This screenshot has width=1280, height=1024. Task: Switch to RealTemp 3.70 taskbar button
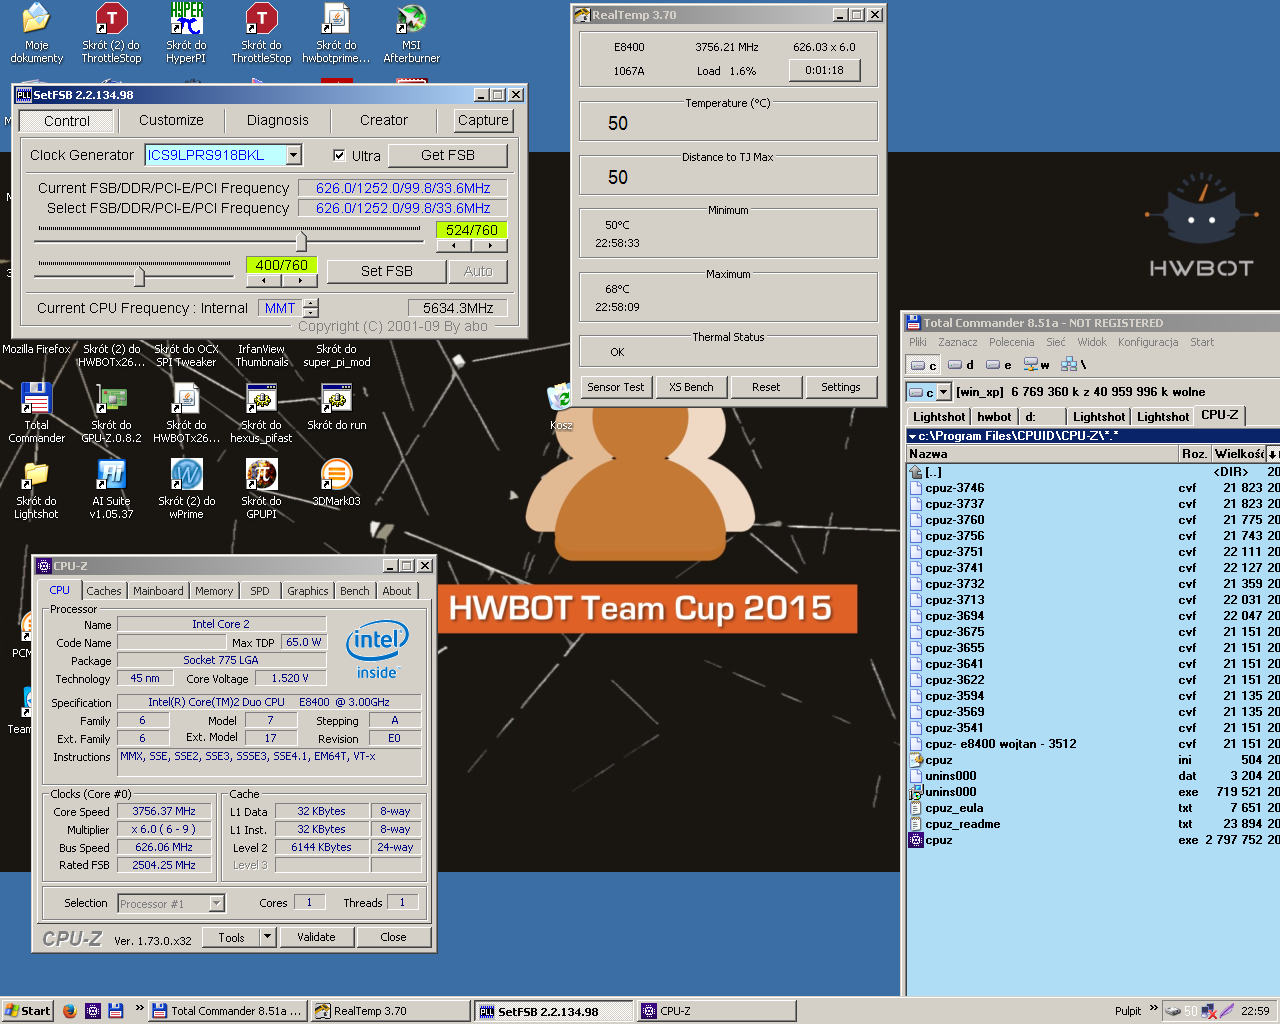389,1011
